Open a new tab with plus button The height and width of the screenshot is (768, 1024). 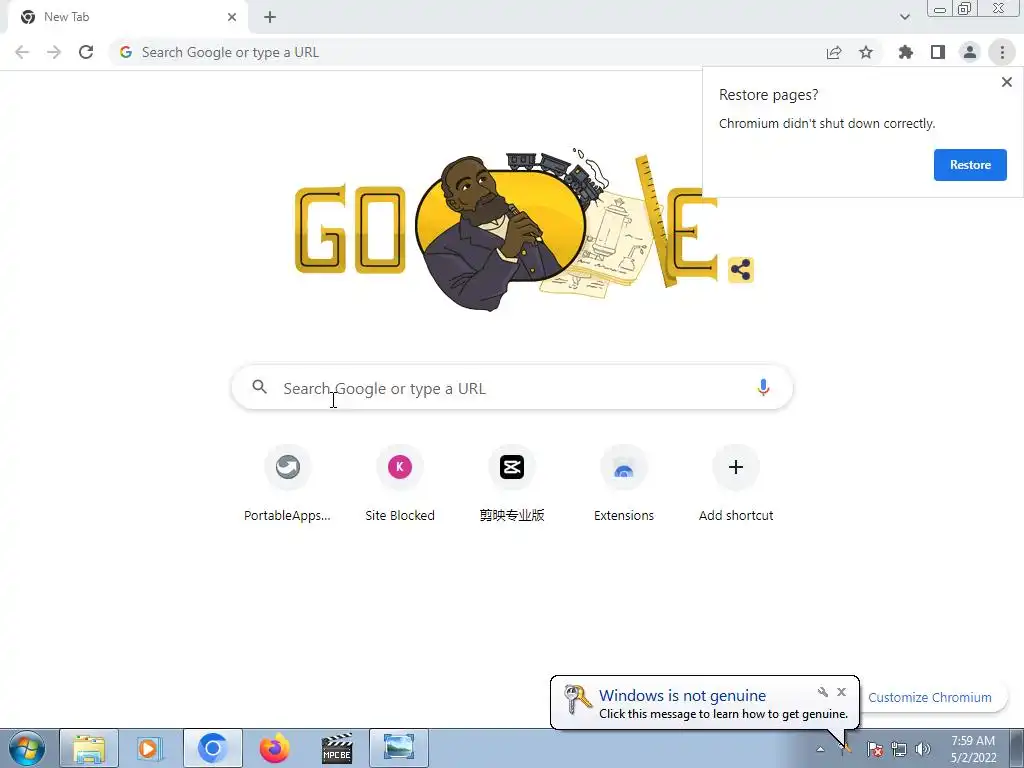pyautogui.click(x=270, y=17)
